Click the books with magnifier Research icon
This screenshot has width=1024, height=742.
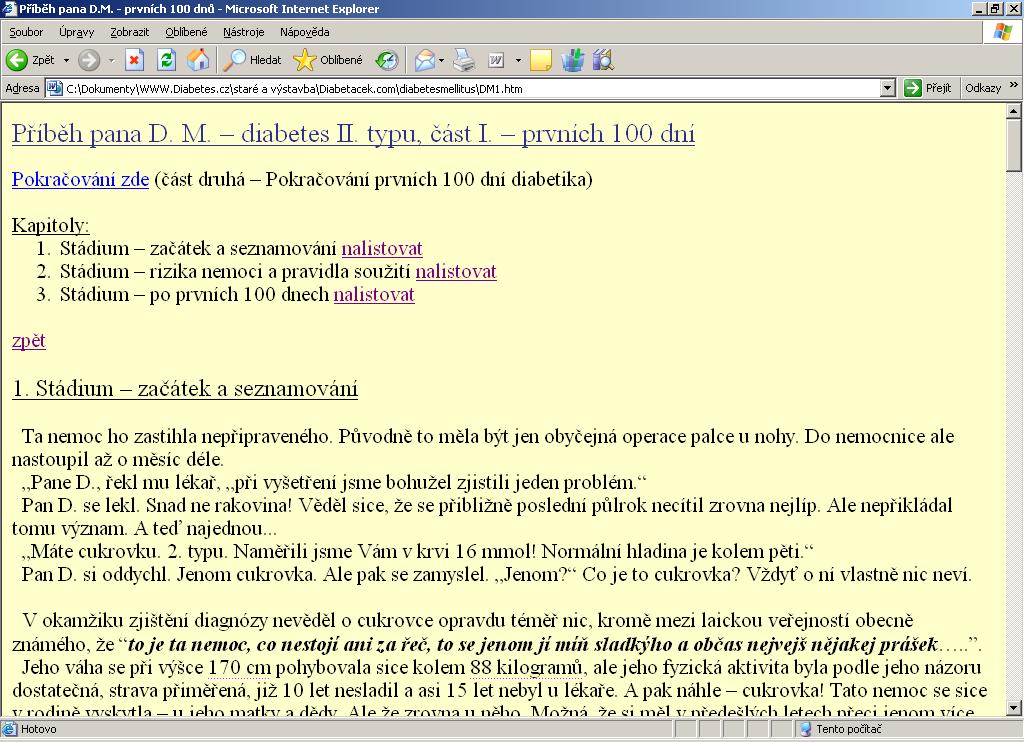[603, 60]
